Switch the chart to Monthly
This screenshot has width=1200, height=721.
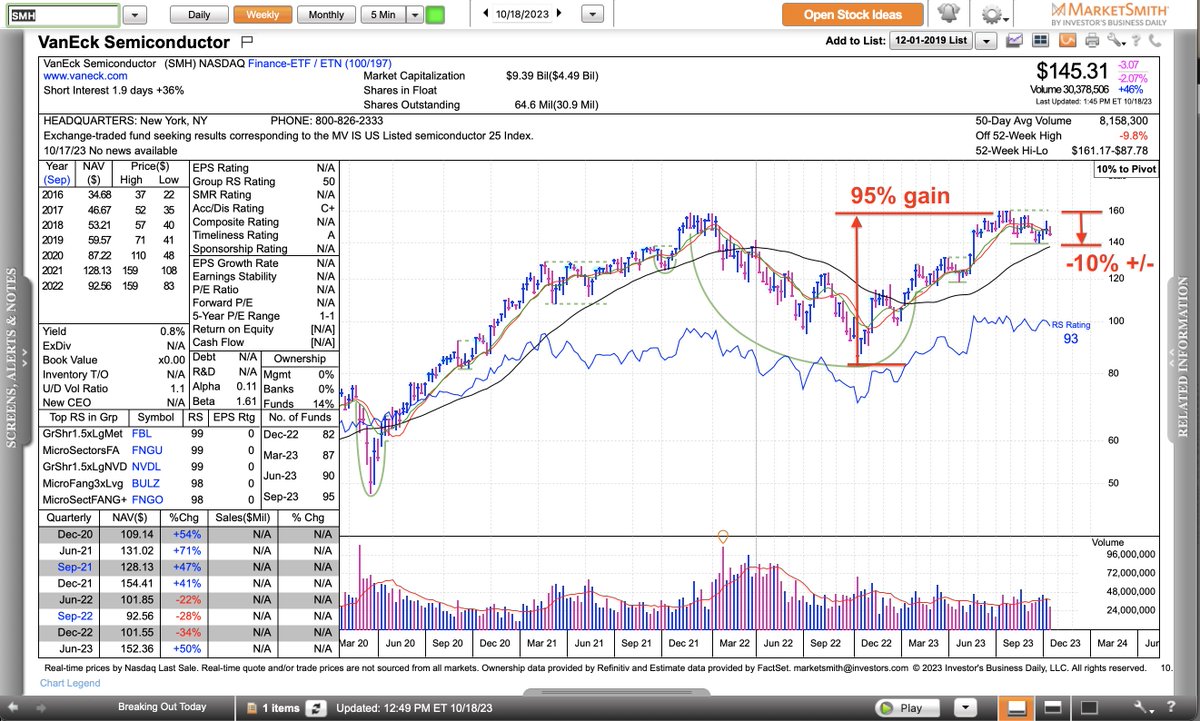tap(326, 15)
